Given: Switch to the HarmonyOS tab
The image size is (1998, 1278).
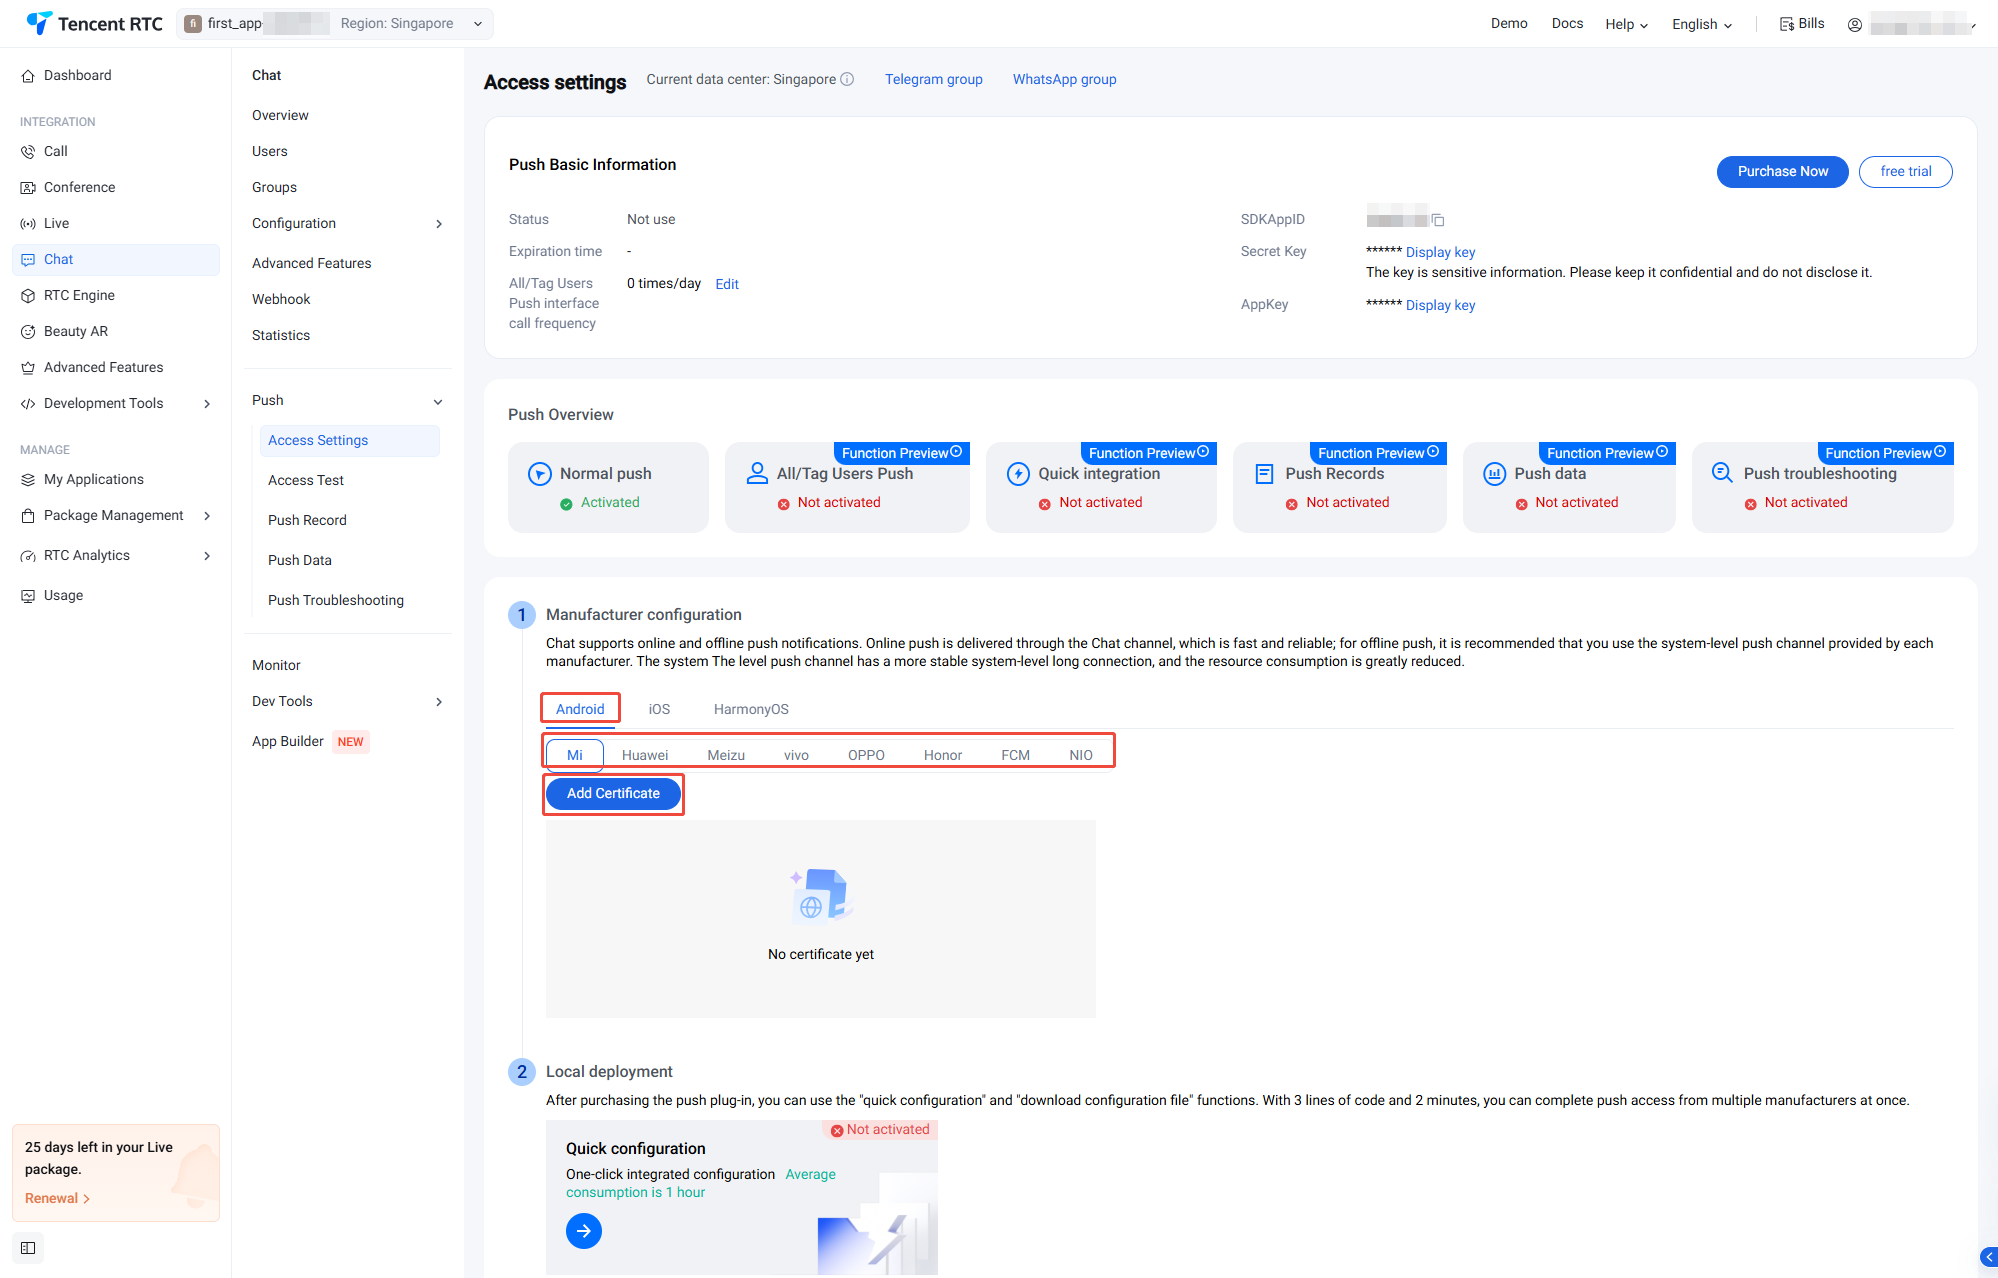Looking at the screenshot, I should pyautogui.click(x=751, y=709).
